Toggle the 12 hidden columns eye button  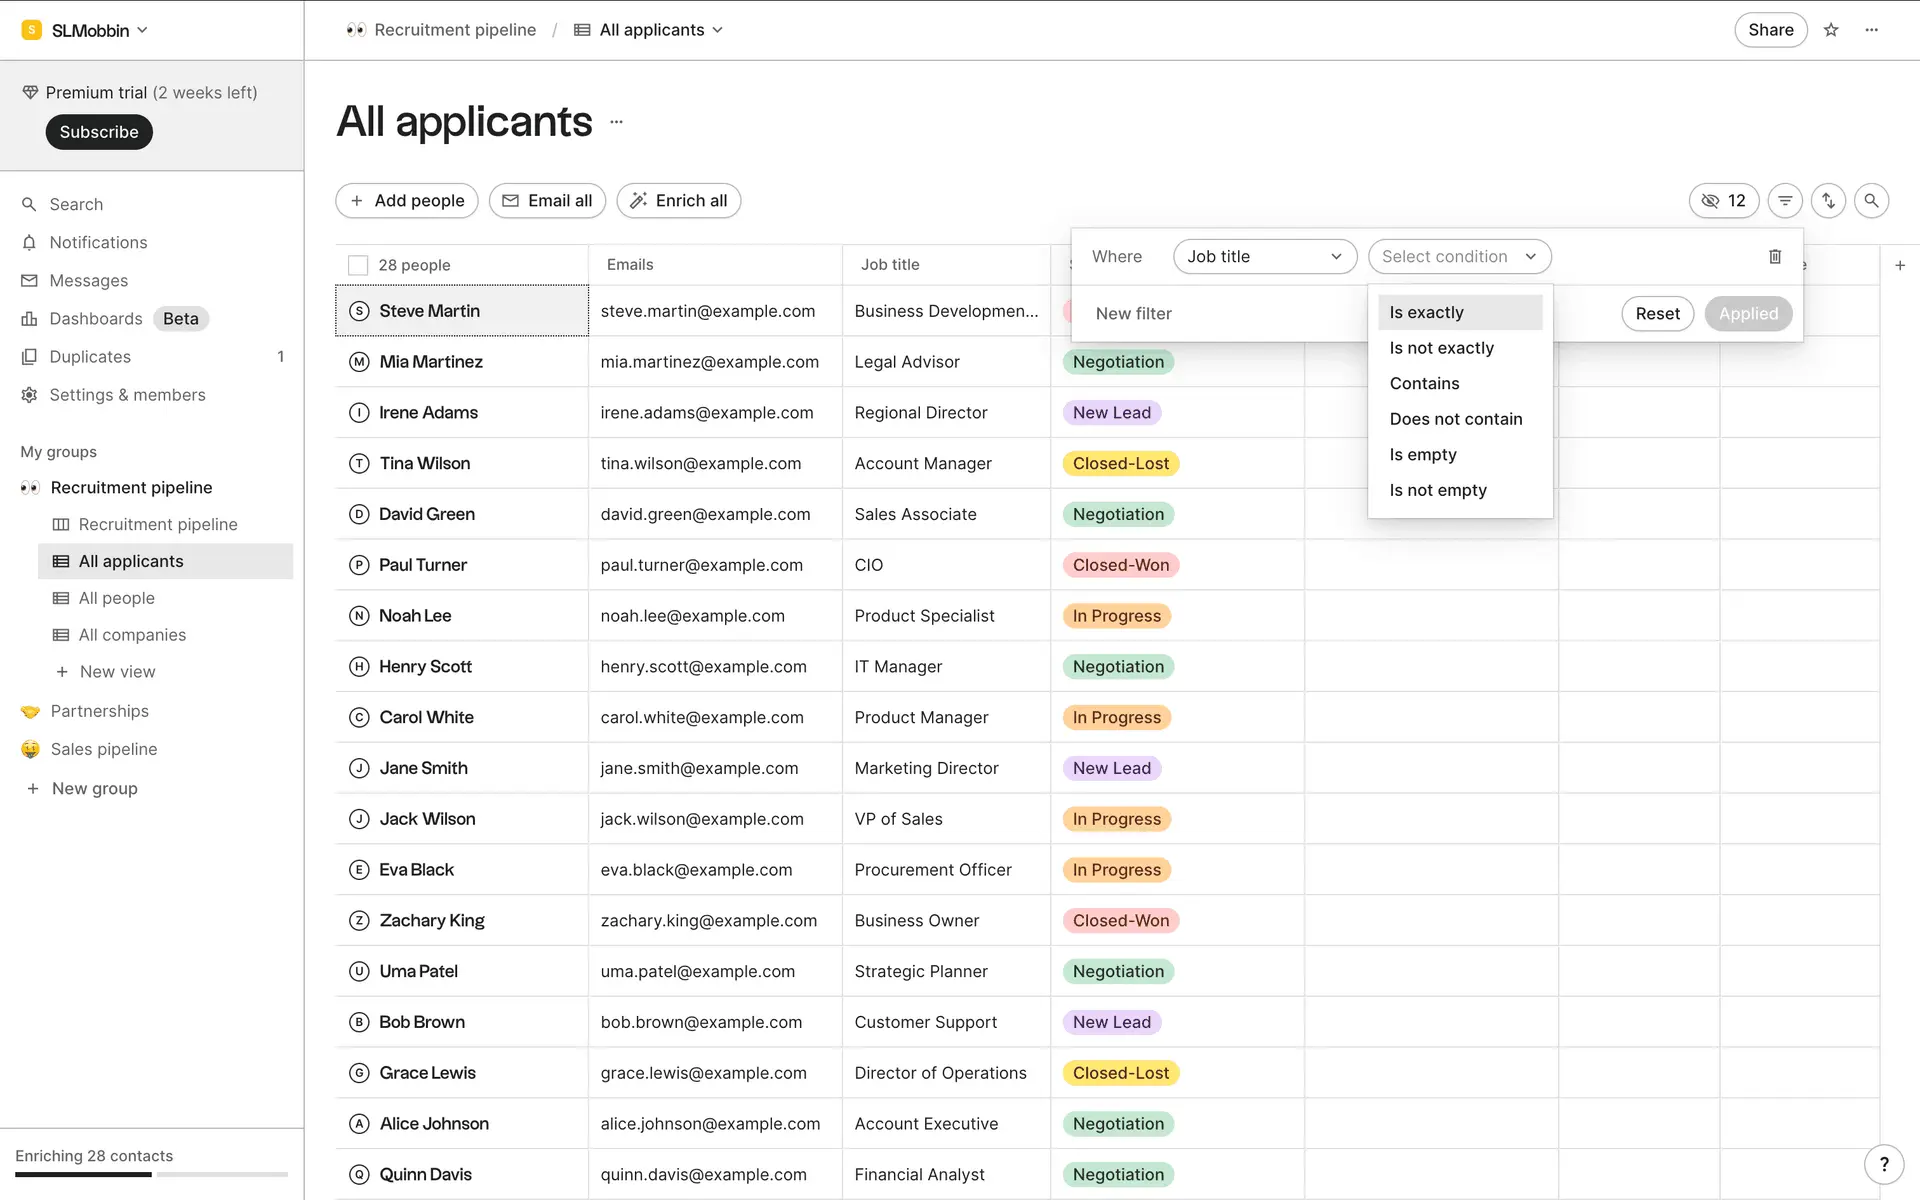tap(1723, 201)
